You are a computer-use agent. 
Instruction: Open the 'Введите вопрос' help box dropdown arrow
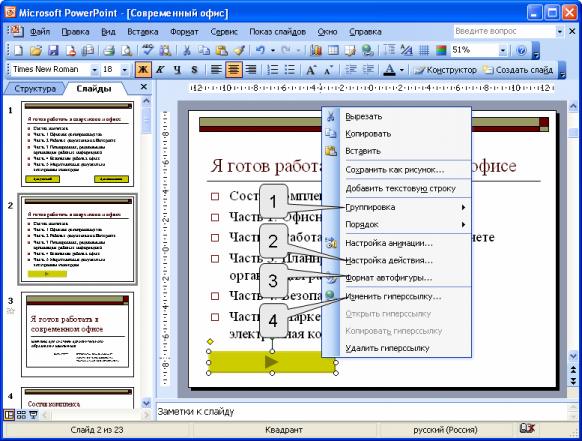point(560,32)
